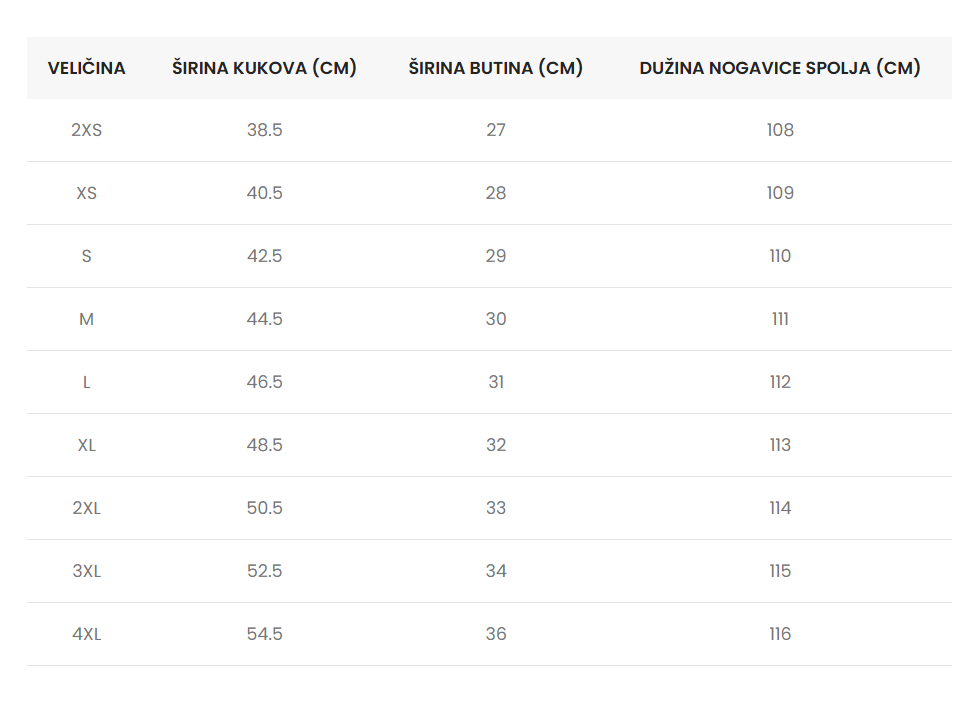Image resolution: width=974 pixels, height=701 pixels.
Task: Select the ŠIRINA BUTINA (CM) header
Action: pyautogui.click(x=496, y=68)
